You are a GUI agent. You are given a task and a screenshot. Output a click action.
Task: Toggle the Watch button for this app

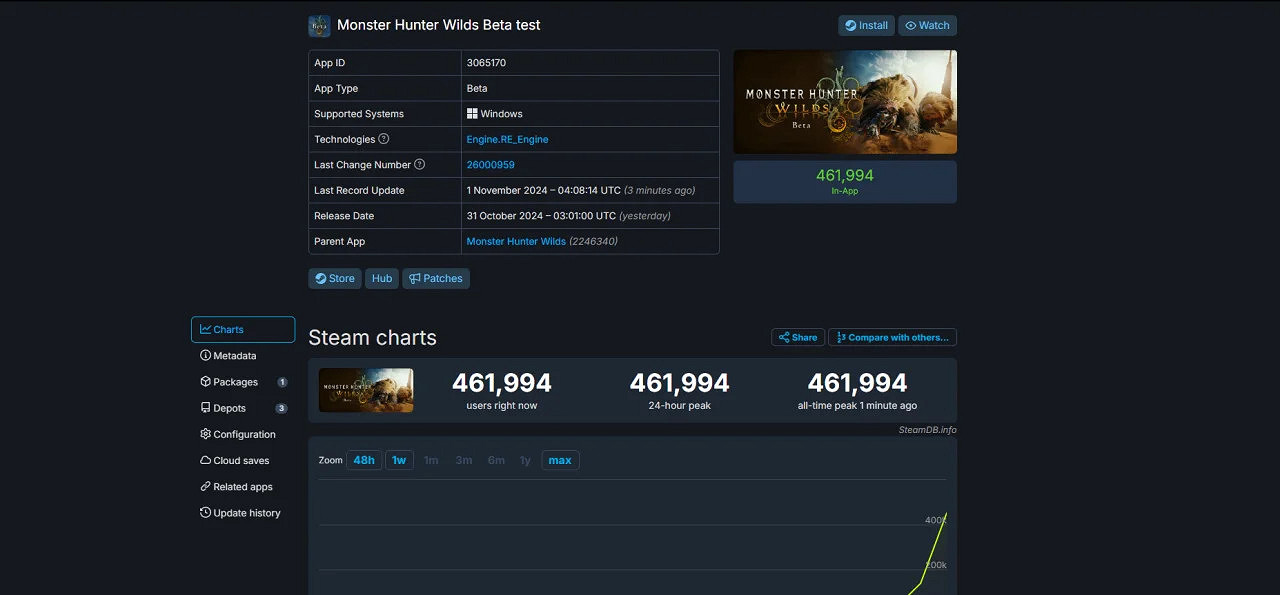click(x=927, y=25)
